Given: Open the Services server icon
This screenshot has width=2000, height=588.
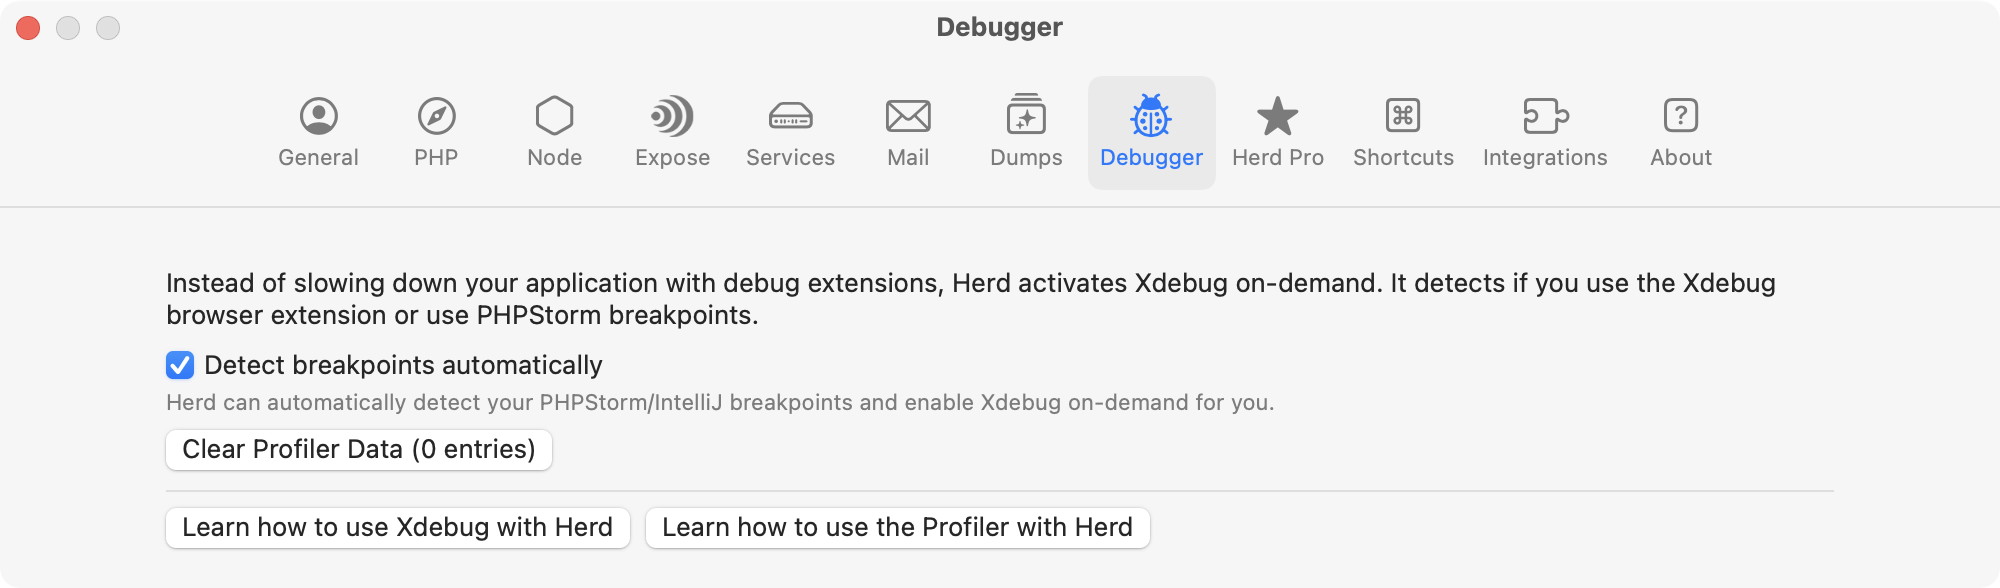Looking at the screenshot, I should tap(790, 117).
